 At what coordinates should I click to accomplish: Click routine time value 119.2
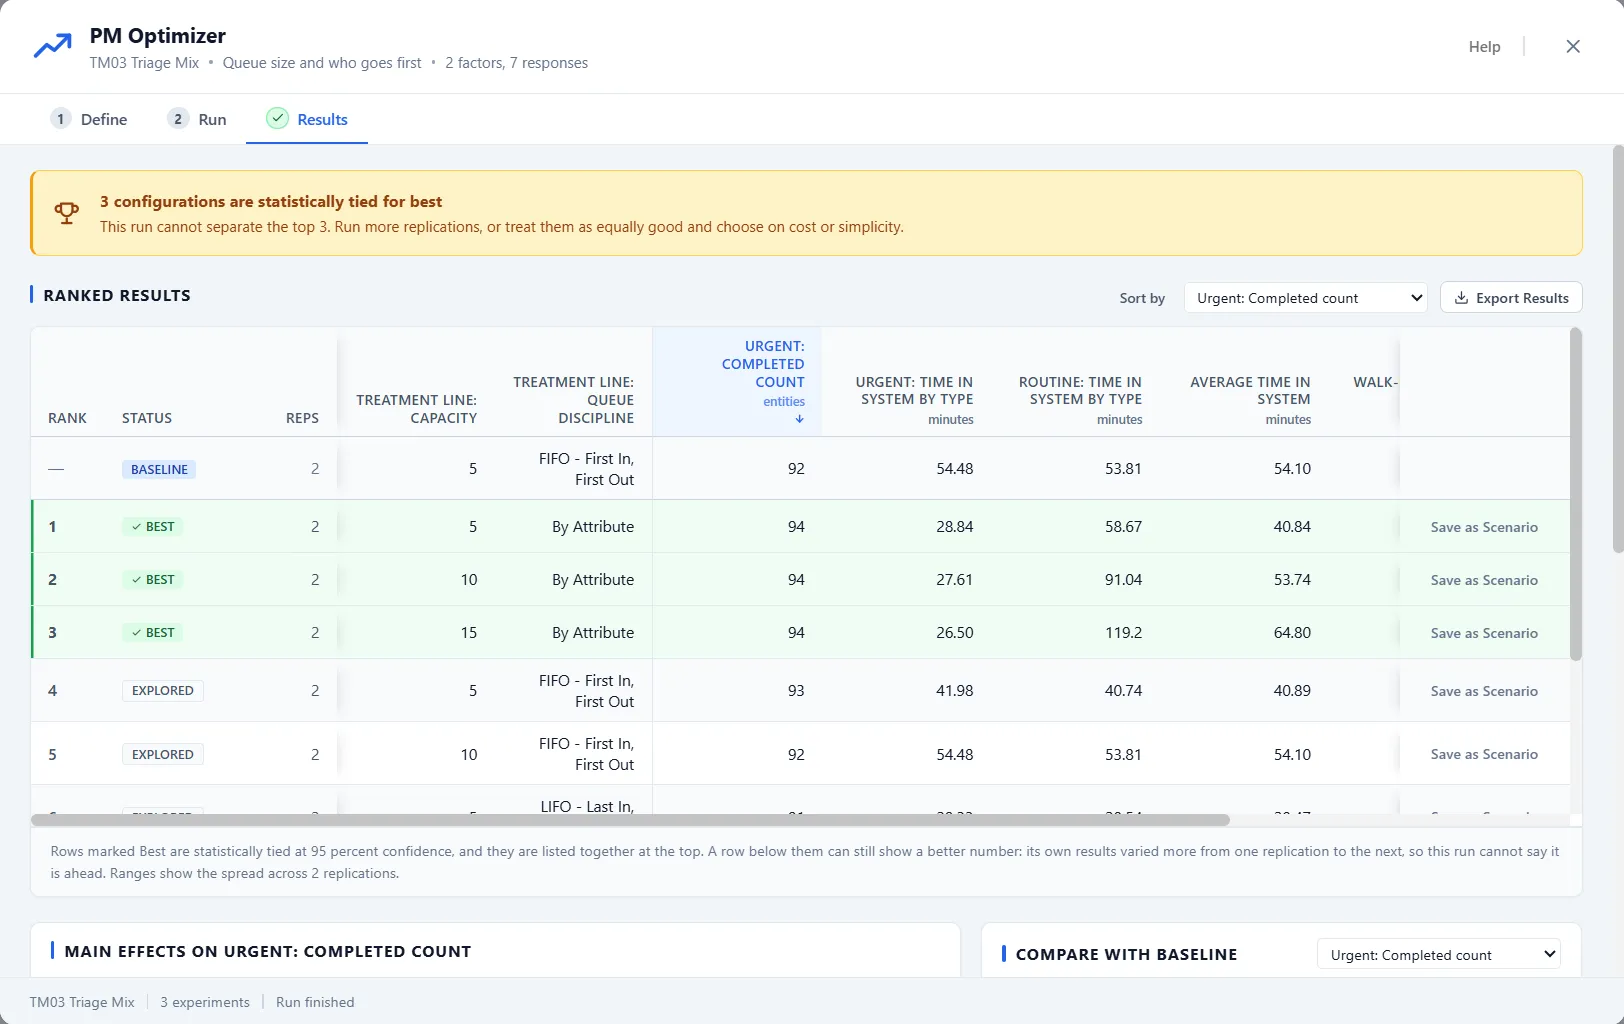click(x=1123, y=633)
